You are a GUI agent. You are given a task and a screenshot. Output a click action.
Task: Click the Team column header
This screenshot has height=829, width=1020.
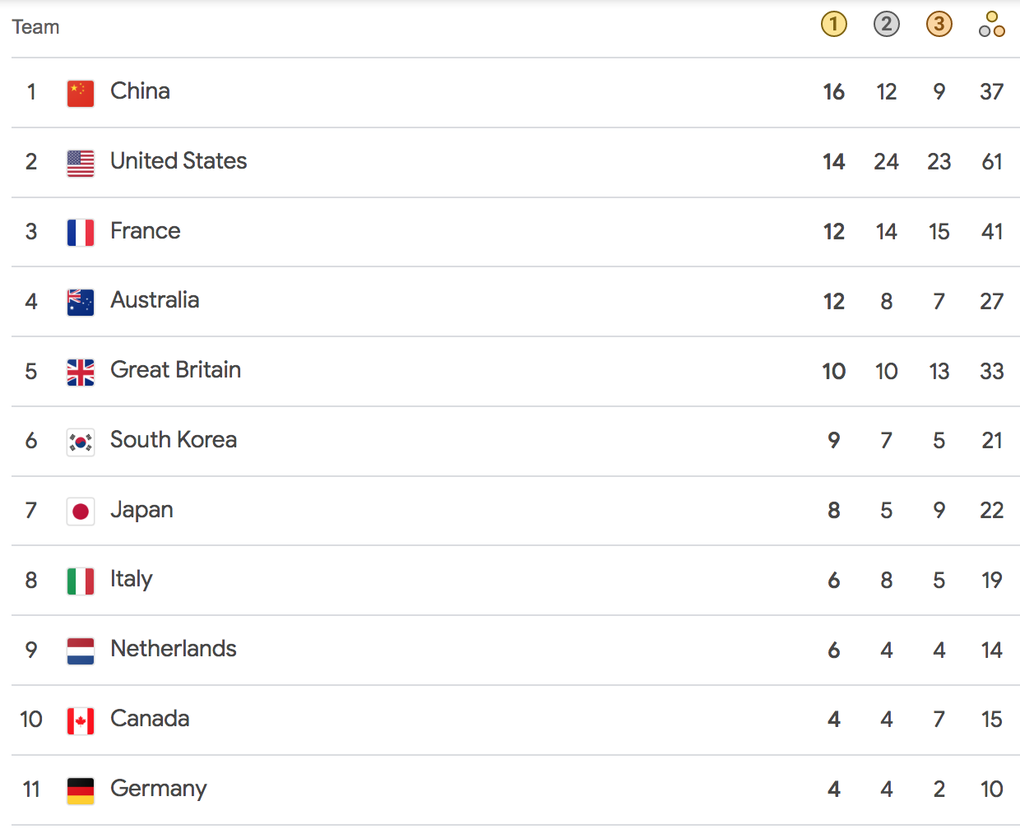point(36,27)
